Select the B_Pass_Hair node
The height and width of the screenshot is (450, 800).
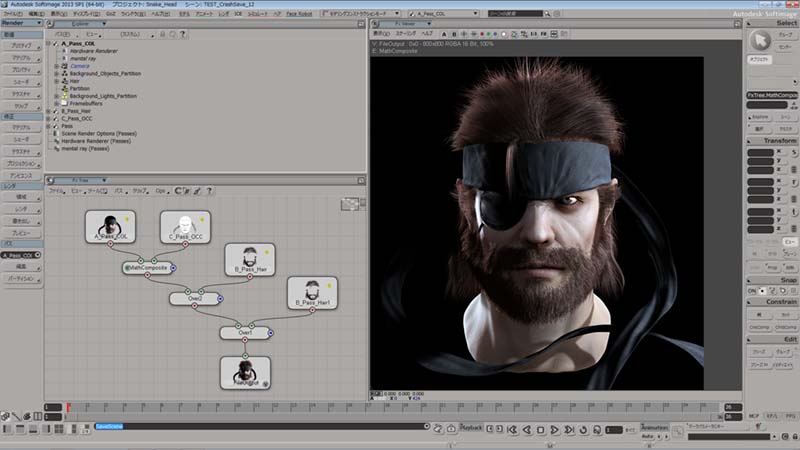point(250,259)
